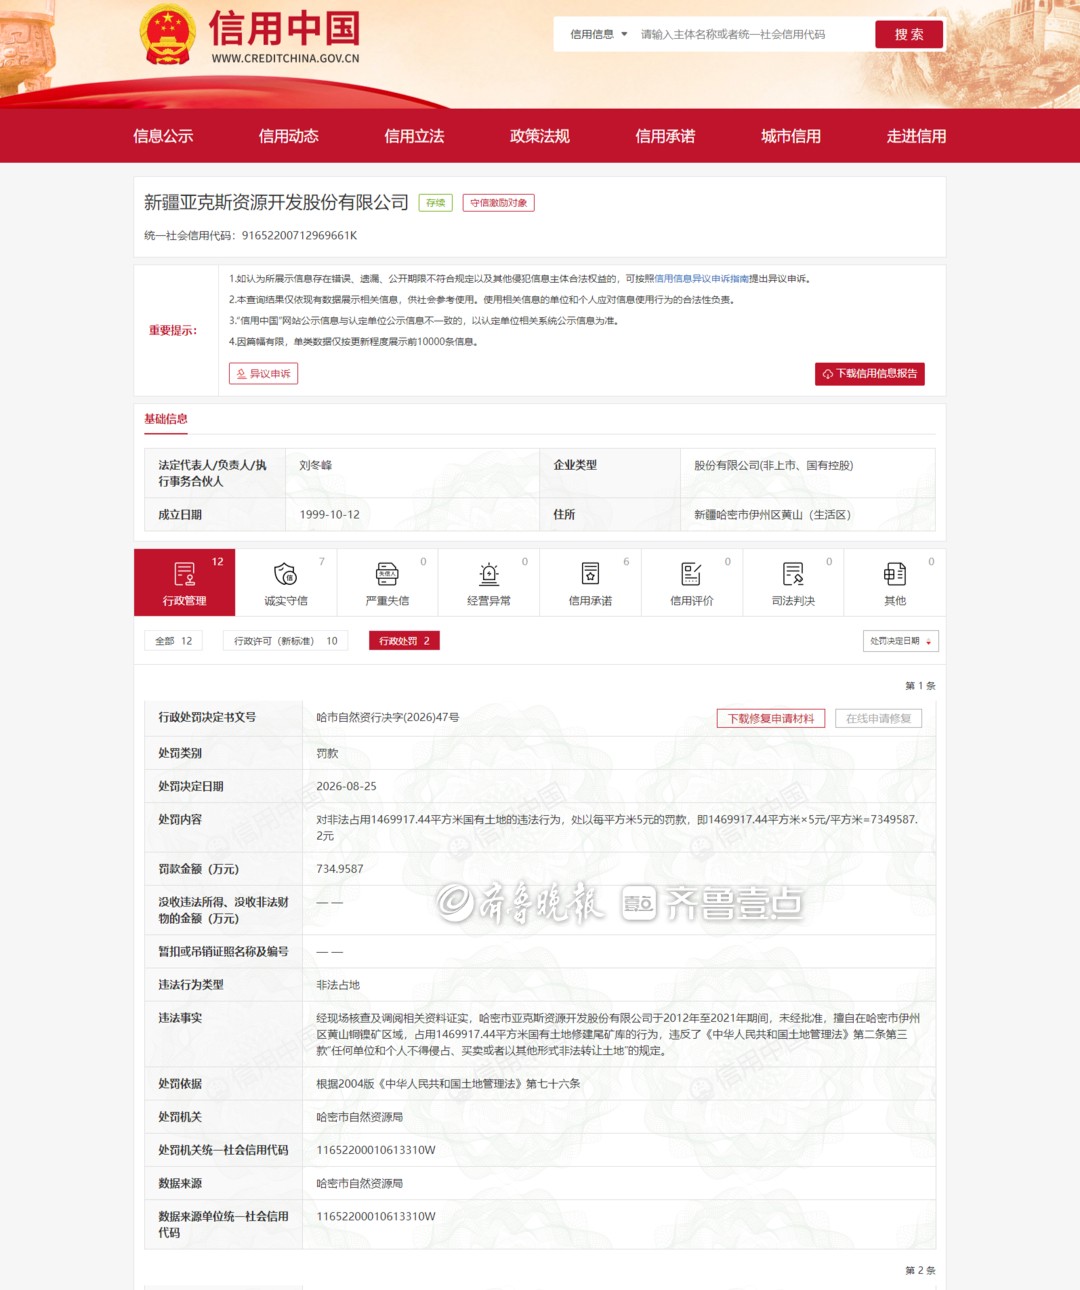
Task: Click the 异议申诉 button
Action: pos(264,373)
